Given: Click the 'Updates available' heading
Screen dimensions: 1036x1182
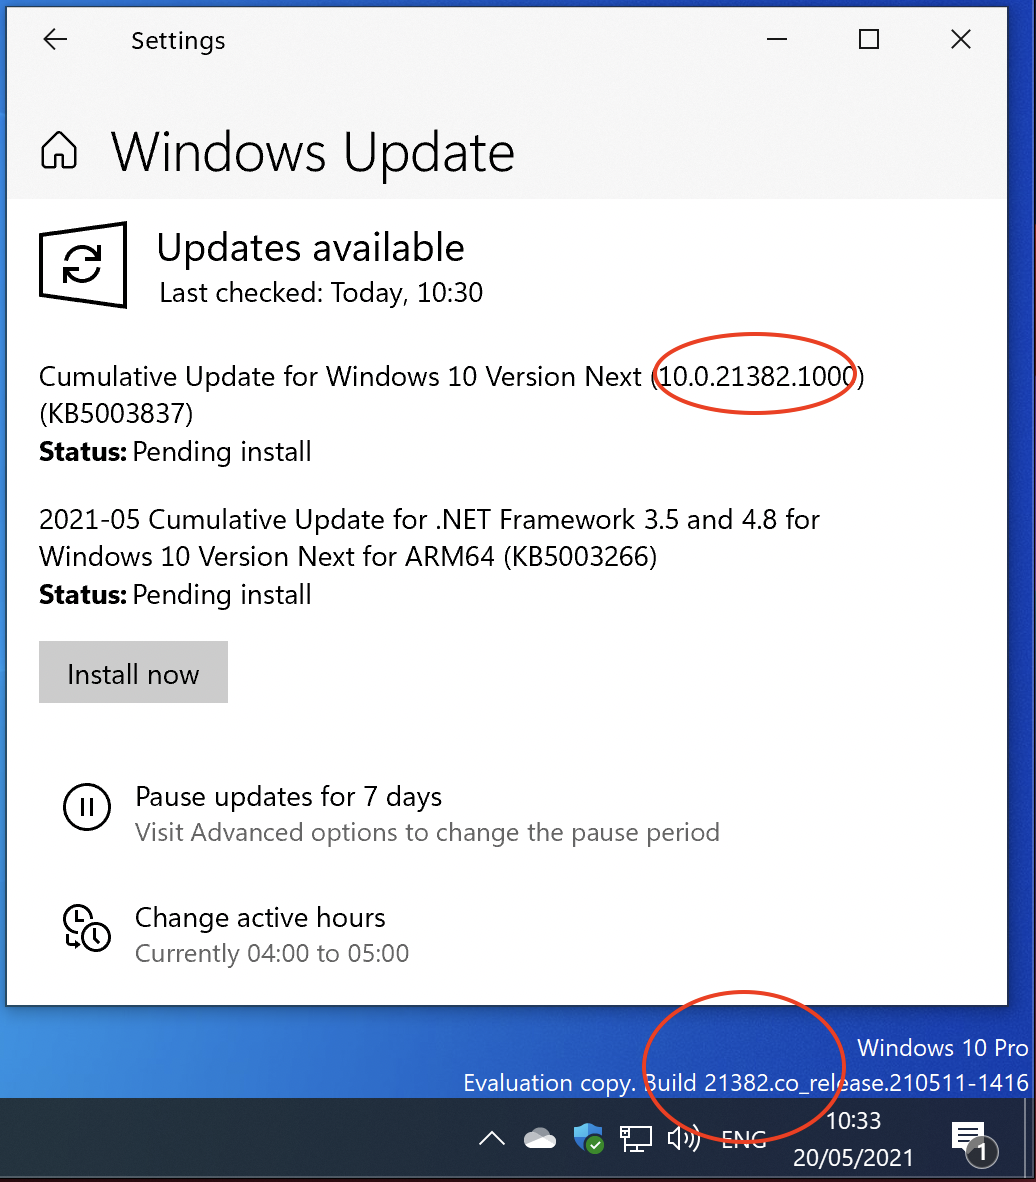Looking at the screenshot, I should click(311, 247).
